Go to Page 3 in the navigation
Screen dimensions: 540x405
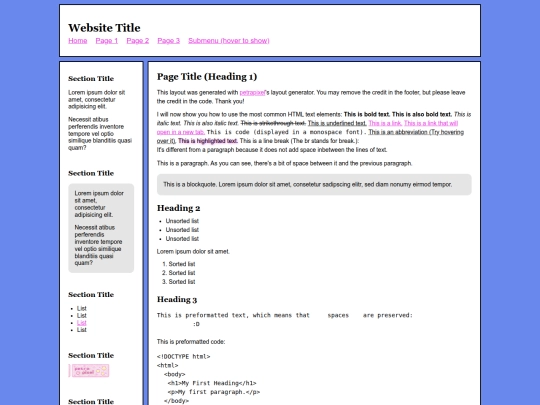169,41
